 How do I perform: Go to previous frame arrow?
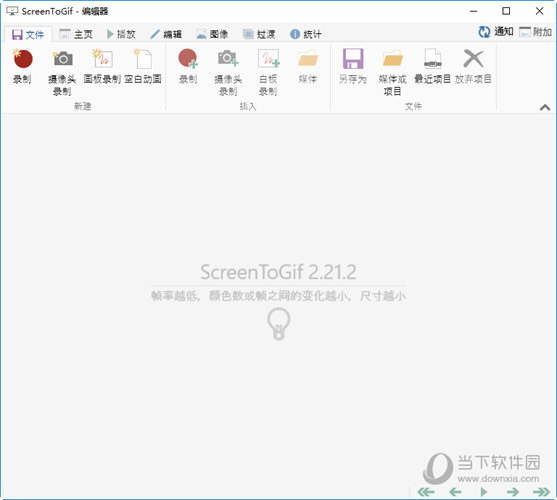(x=455, y=492)
